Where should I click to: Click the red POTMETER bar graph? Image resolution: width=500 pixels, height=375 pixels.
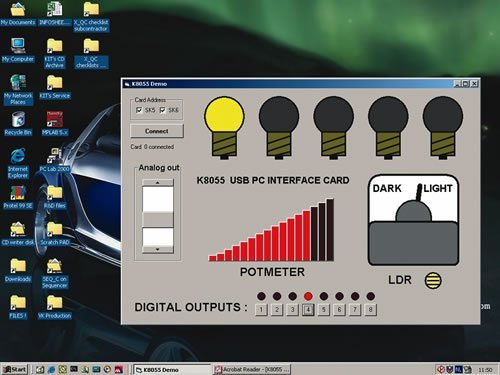(x=271, y=230)
